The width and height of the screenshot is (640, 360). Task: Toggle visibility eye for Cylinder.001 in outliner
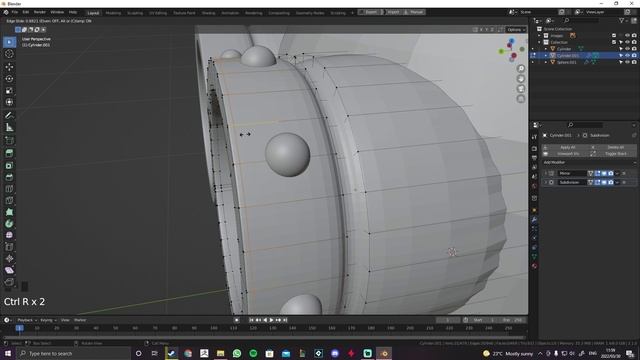(627, 56)
